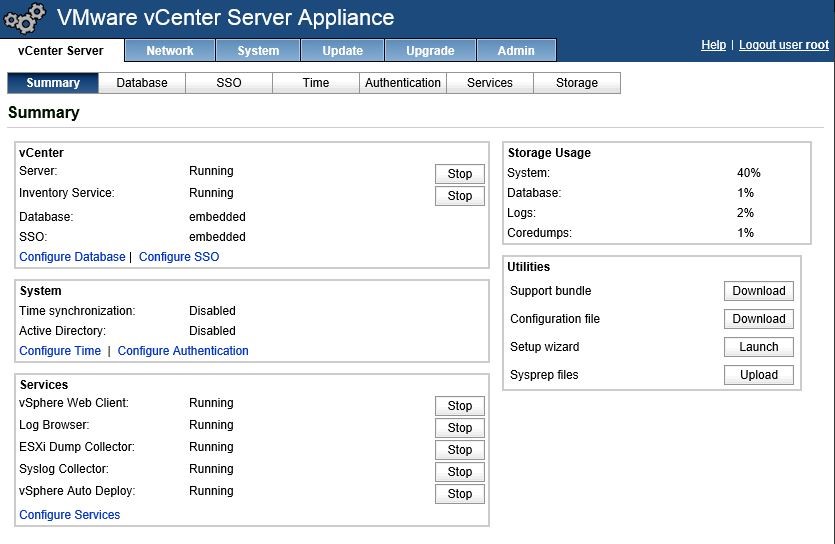This screenshot has width=835, height=544.
Task: Click the Database embedded value
Action: coord(217,217)
